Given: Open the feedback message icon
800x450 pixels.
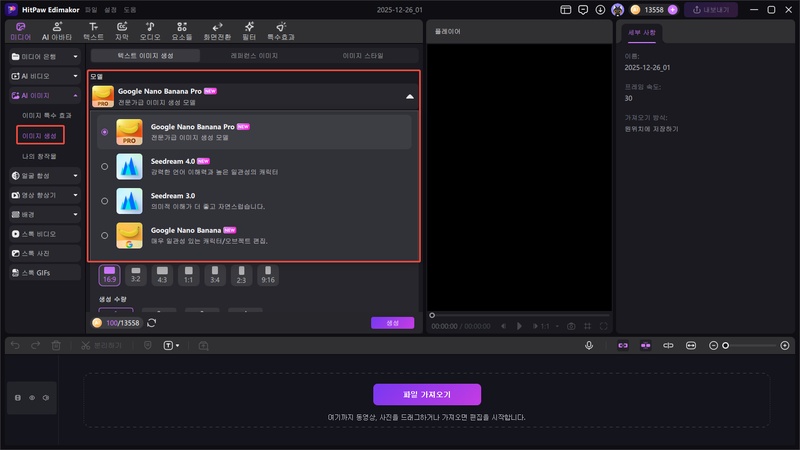Looking at the screenshot, I should (x=583, y=10).
